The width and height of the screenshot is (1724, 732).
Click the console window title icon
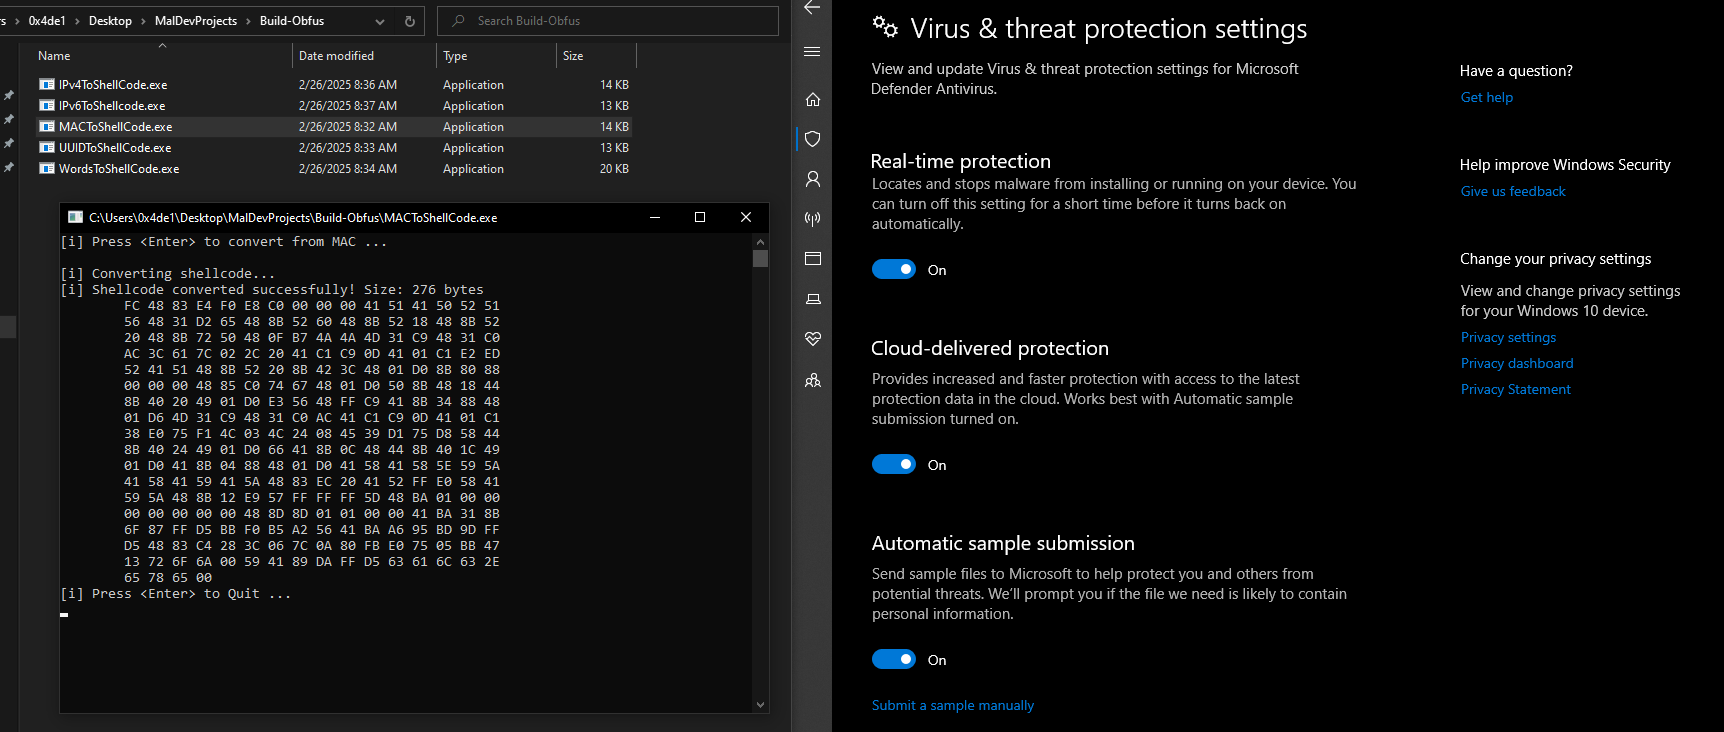pyautogui.click(x=75, y=217)
